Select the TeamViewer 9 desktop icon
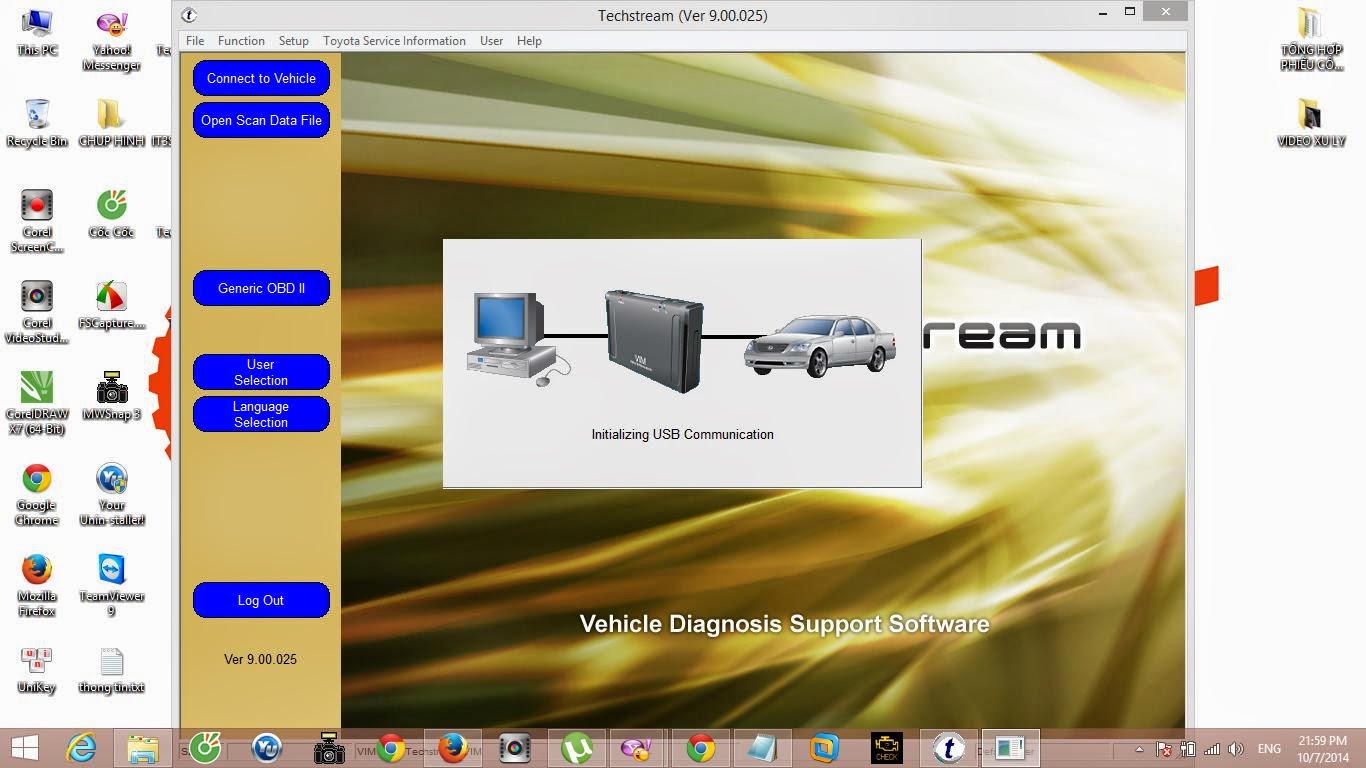The height and width of the screenshot is (768, 1366). point(111,585)
